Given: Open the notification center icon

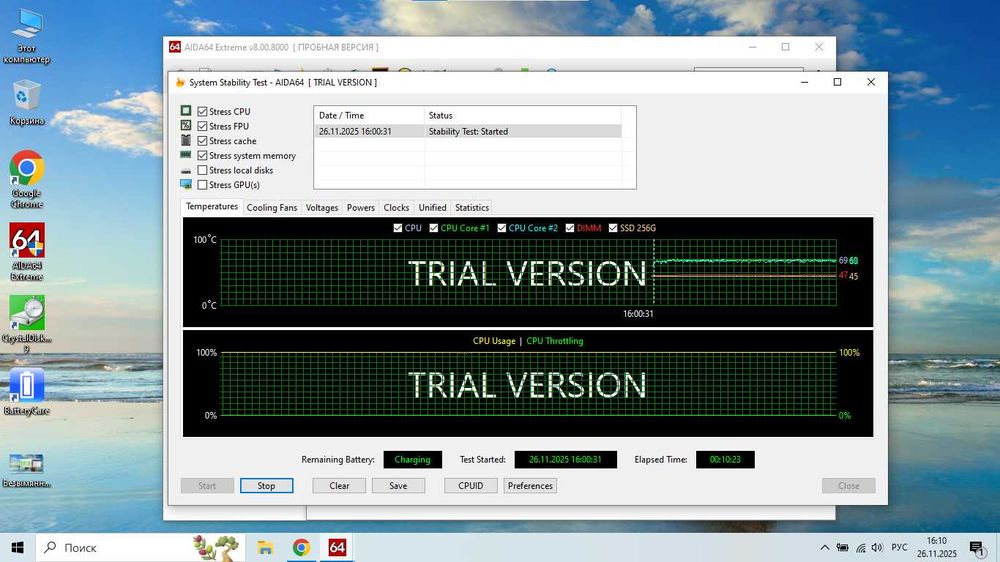Looking at the screenshot, I should coord(976,547).
